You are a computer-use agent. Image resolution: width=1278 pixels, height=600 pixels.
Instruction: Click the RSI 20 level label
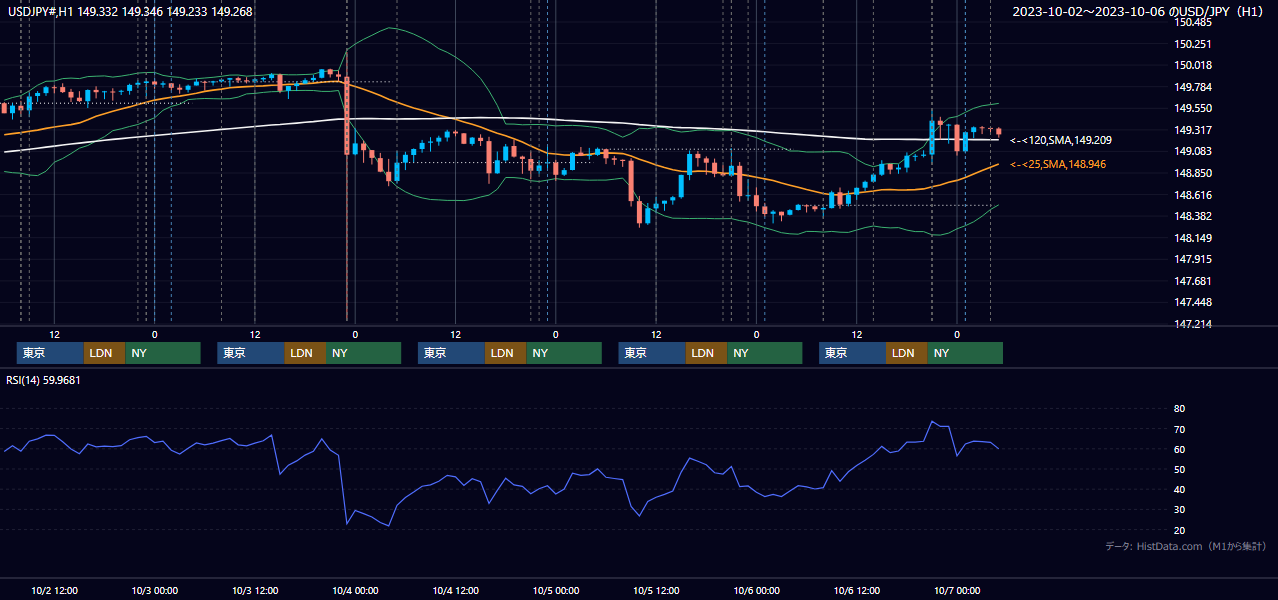point(1179,530)
